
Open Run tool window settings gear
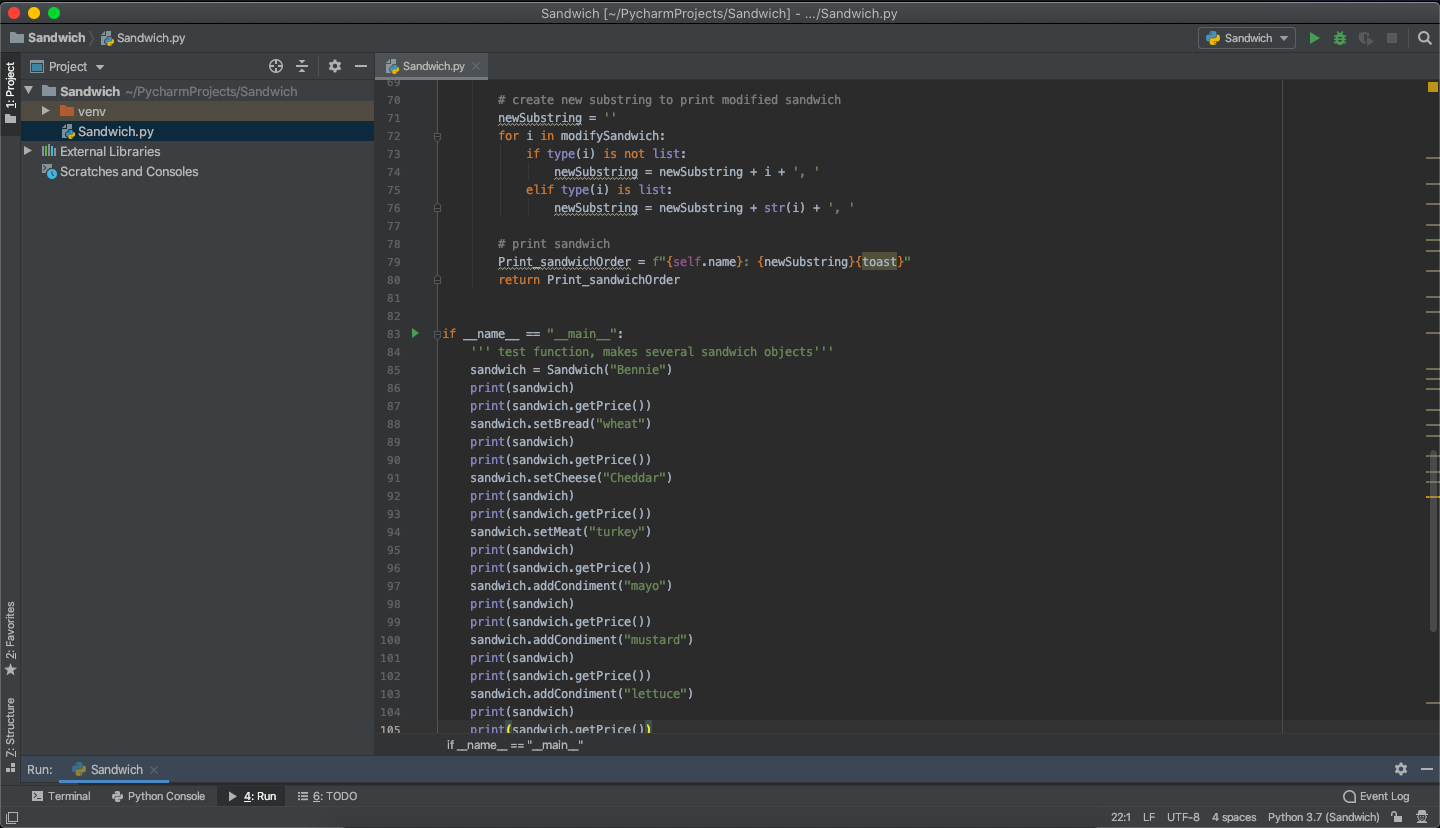1400,769
